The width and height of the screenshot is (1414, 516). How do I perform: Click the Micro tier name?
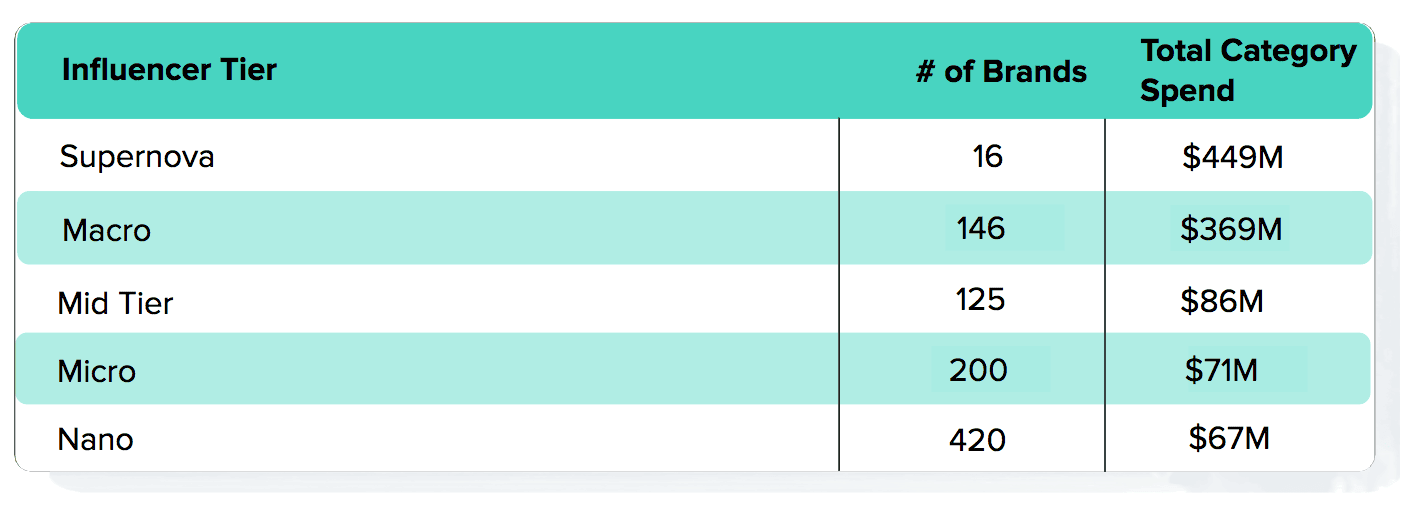97,371
